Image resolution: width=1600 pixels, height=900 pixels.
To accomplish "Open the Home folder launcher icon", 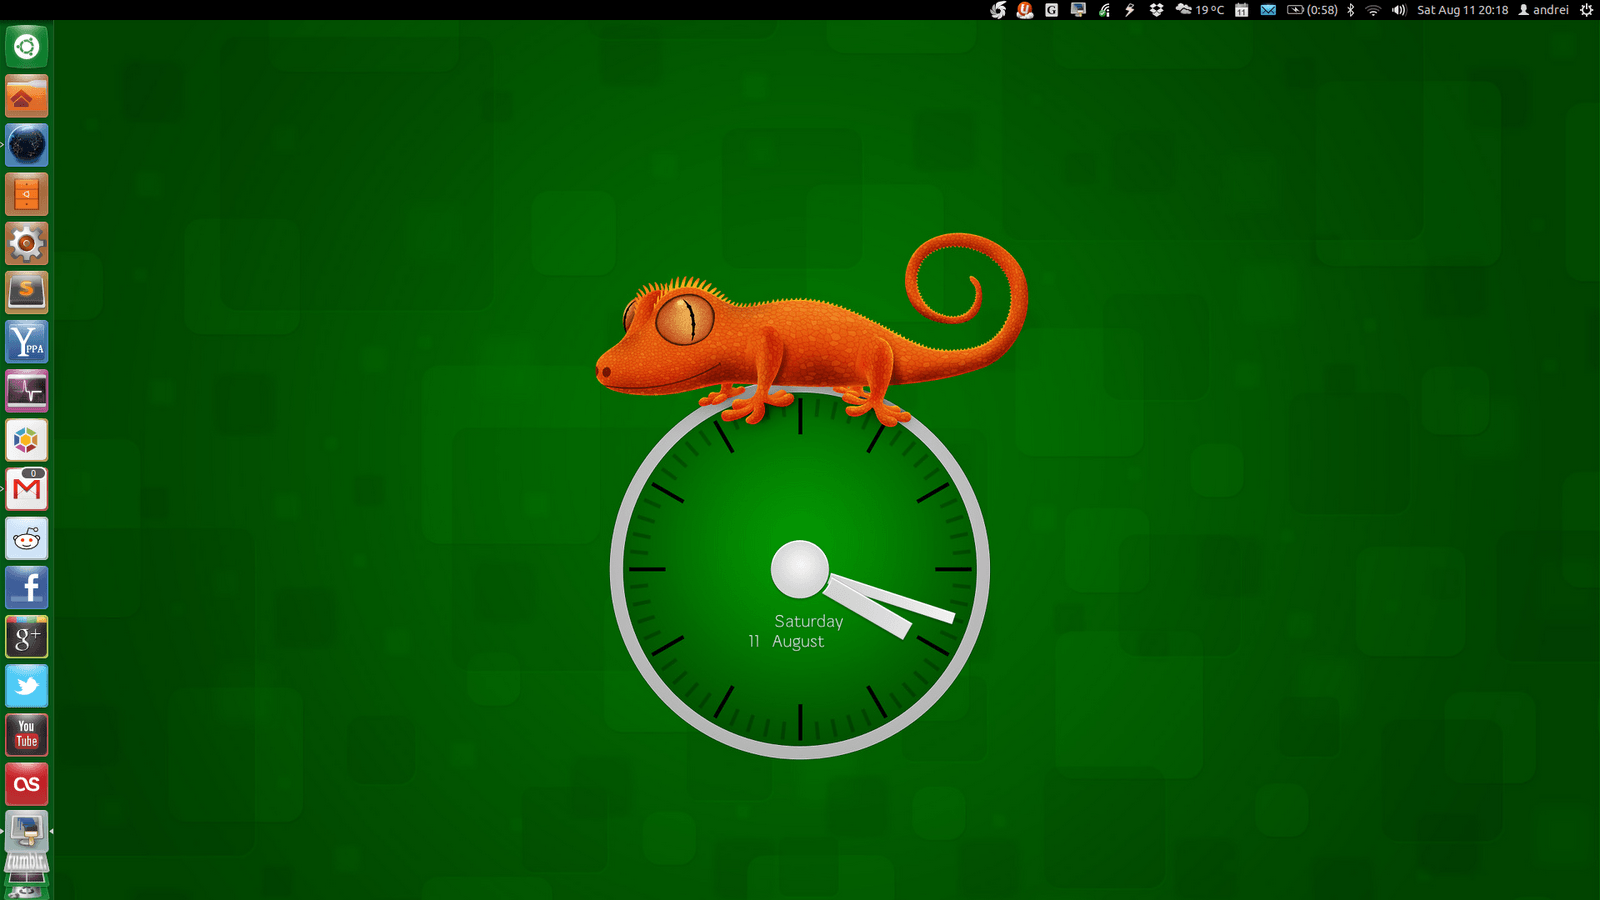I will pos(26,96).
